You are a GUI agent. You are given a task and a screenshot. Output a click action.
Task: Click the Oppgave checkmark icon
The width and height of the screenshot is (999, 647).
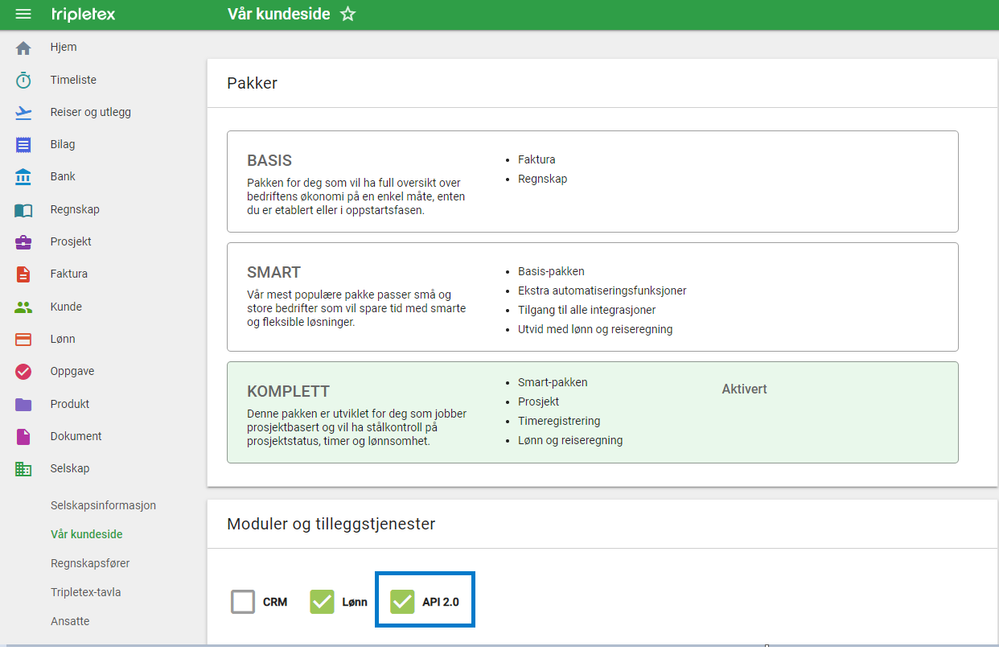click(x=24, y=371)
